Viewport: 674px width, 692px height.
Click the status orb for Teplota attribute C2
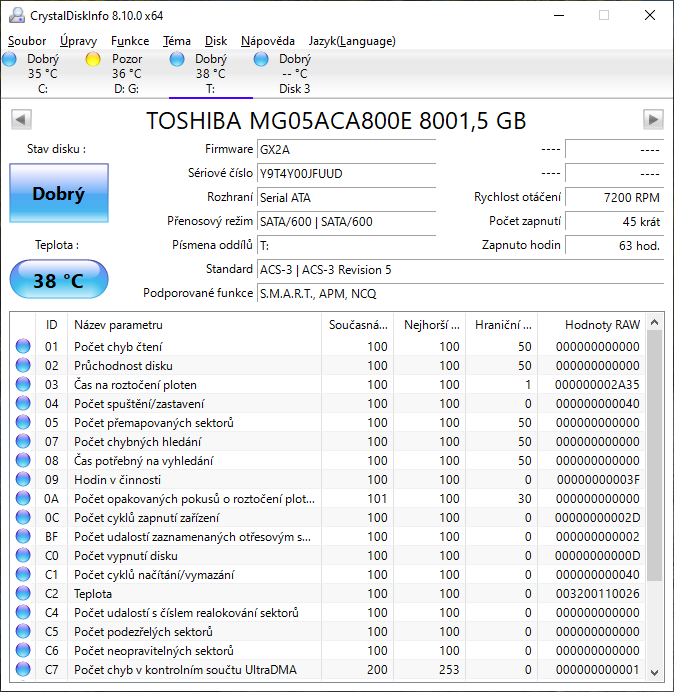tap(23, 594)
